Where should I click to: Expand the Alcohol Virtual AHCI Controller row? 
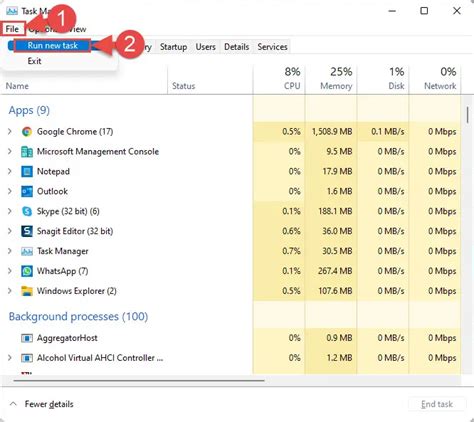(10, 358)
